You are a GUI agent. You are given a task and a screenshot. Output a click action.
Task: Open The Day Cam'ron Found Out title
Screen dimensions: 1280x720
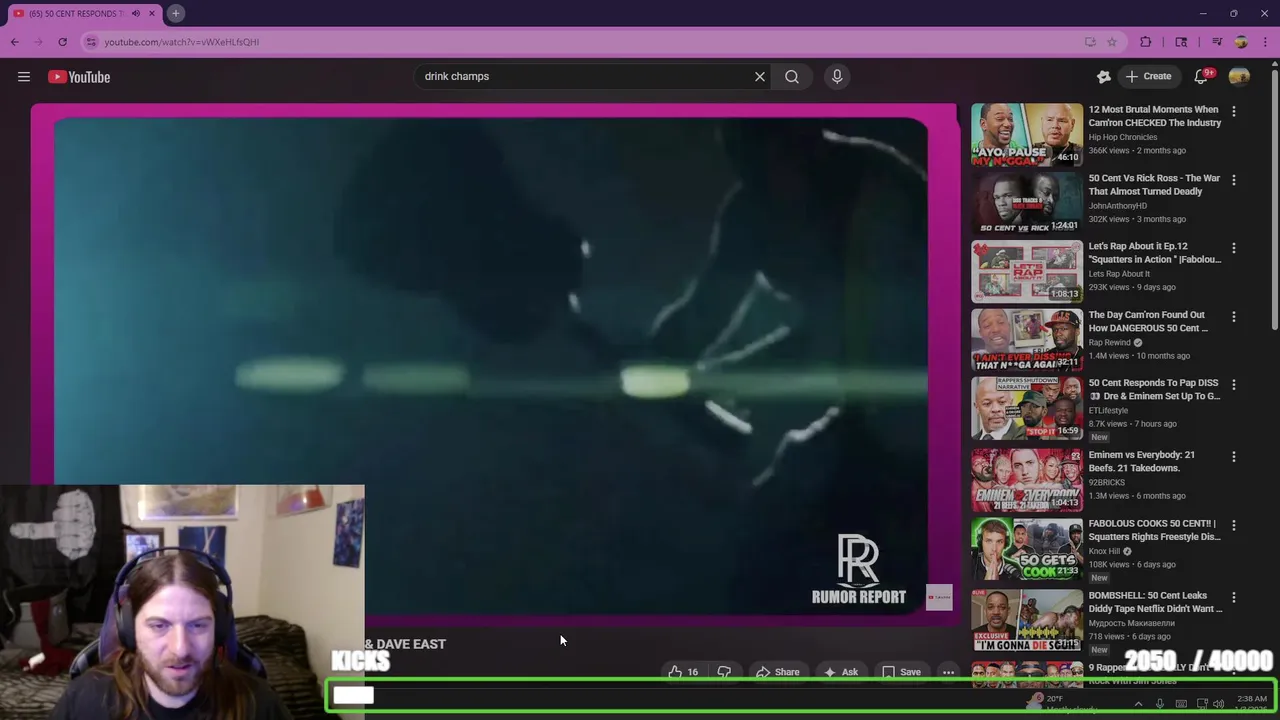pos(1148,321)
